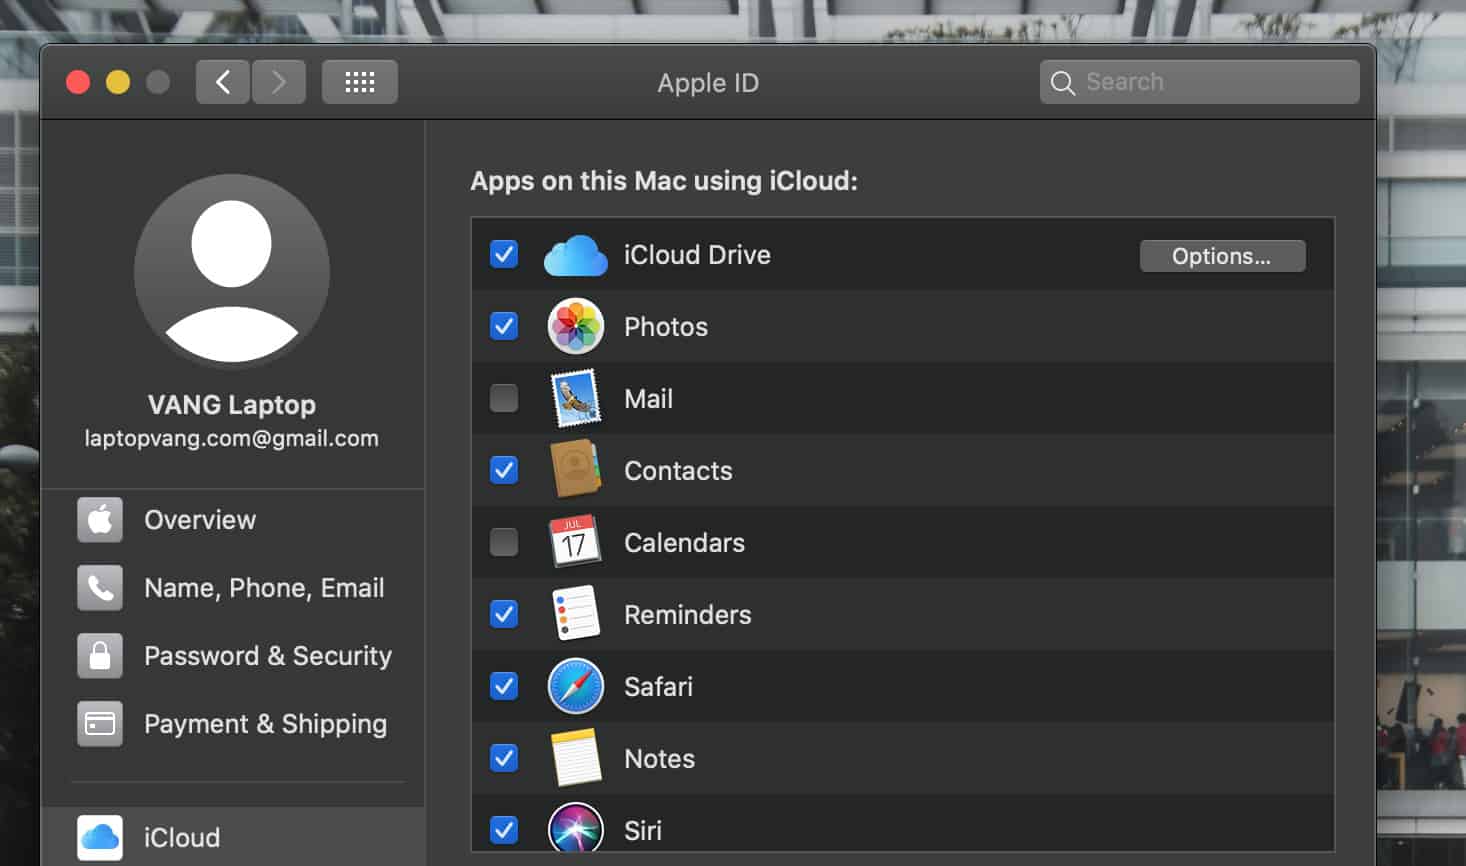Click the Mail label text
Viewport: 1466px width, 866px height.
[648, 399]
